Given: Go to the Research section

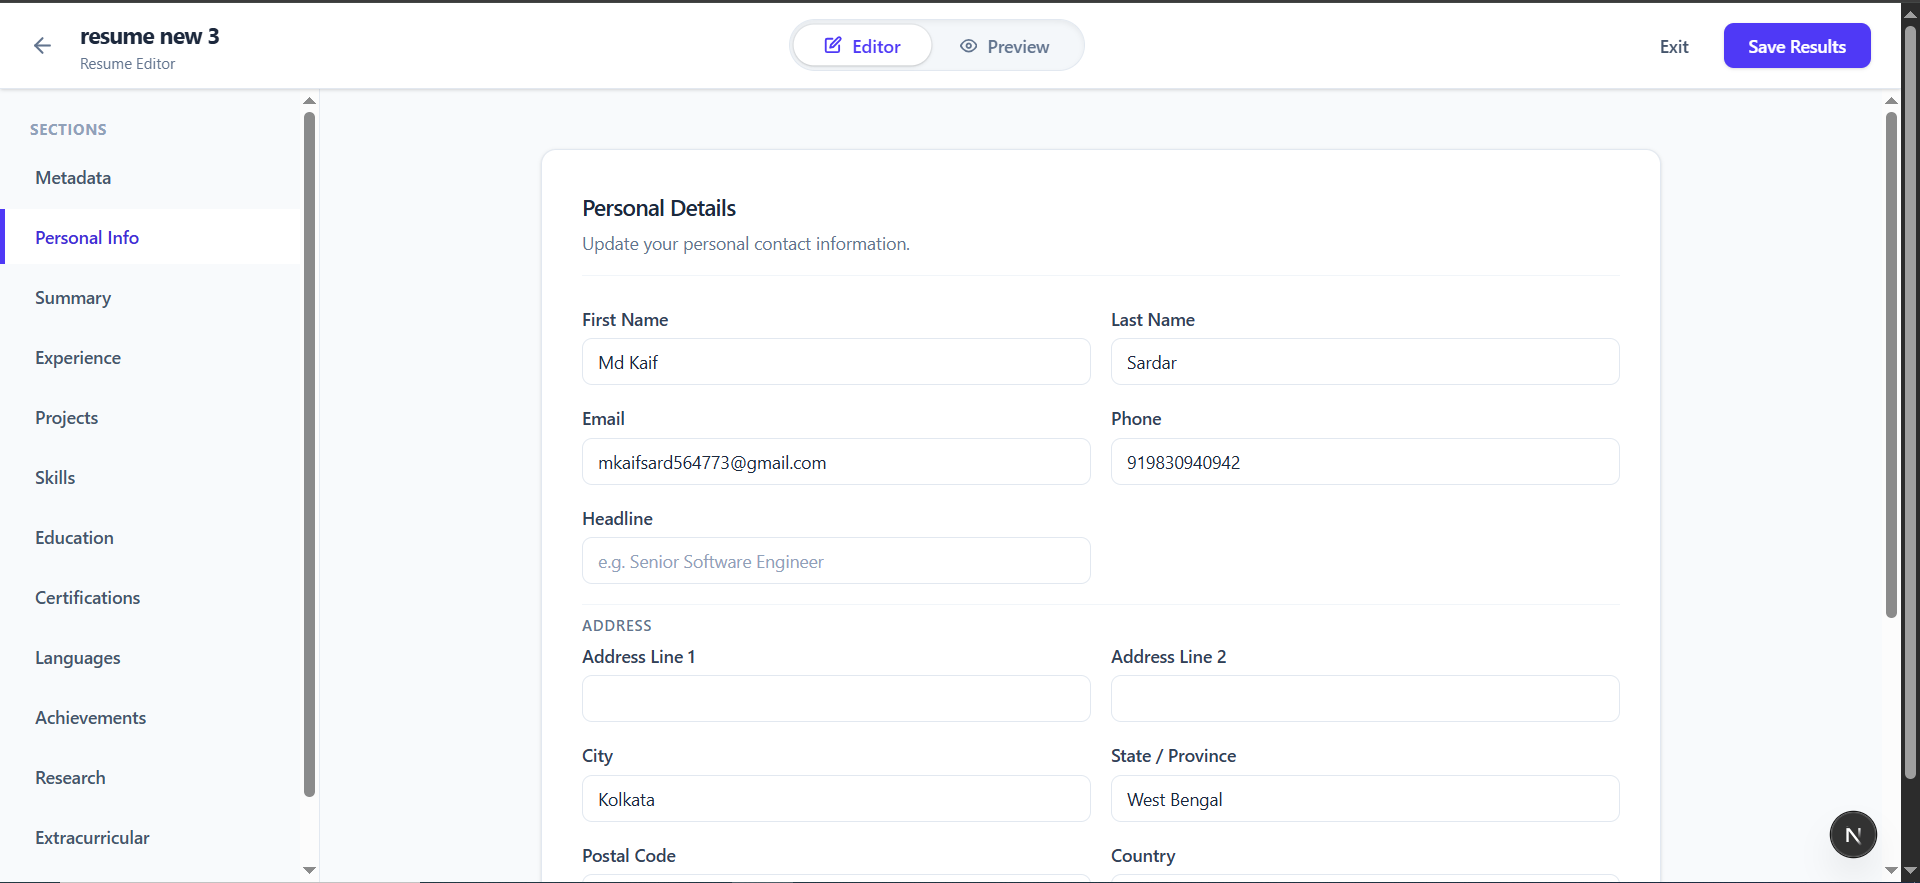Looking at the screenshot, I should (70, 777).
